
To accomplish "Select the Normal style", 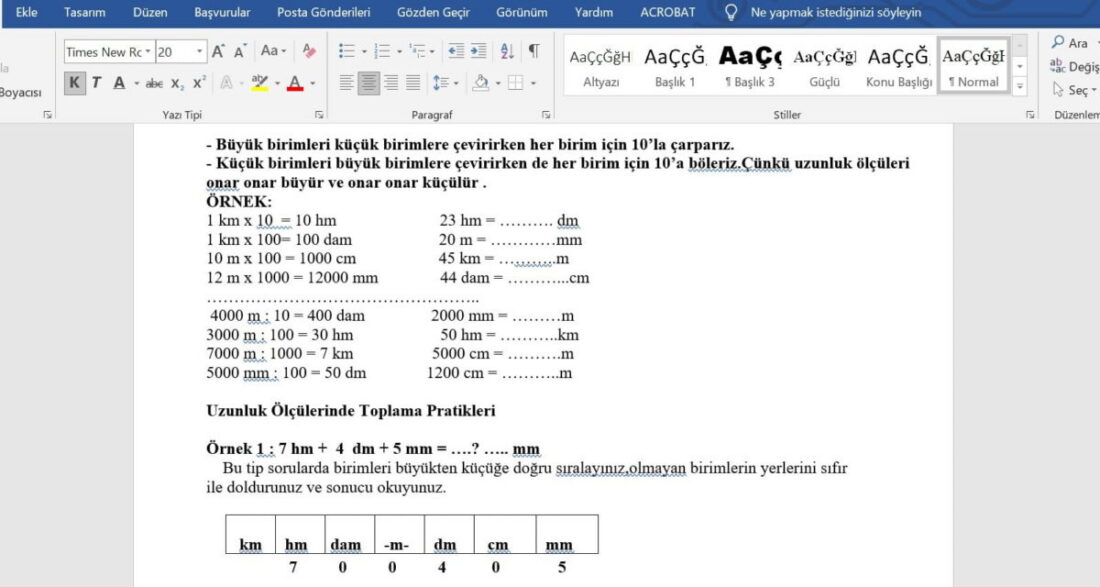I will coord(973,66).
